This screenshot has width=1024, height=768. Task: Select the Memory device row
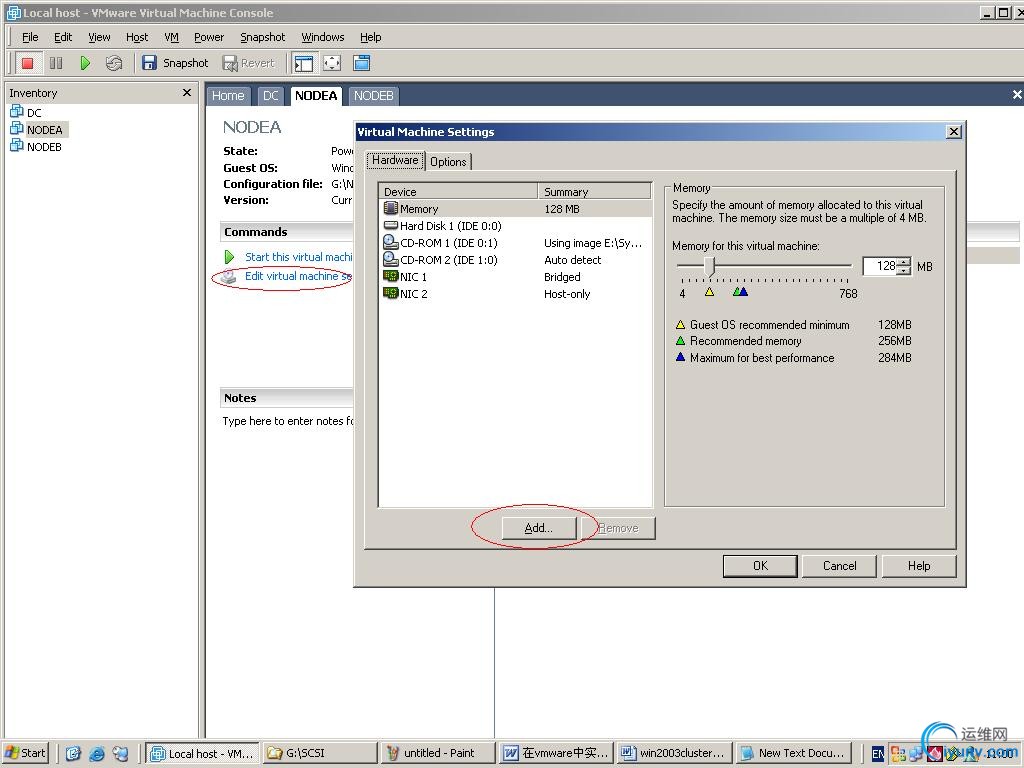click(515, 209)
